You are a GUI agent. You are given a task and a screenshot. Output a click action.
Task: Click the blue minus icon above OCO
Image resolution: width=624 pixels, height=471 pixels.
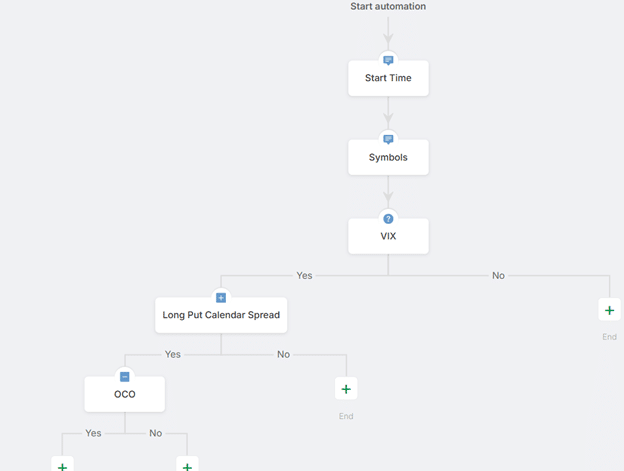click(124, 376)
